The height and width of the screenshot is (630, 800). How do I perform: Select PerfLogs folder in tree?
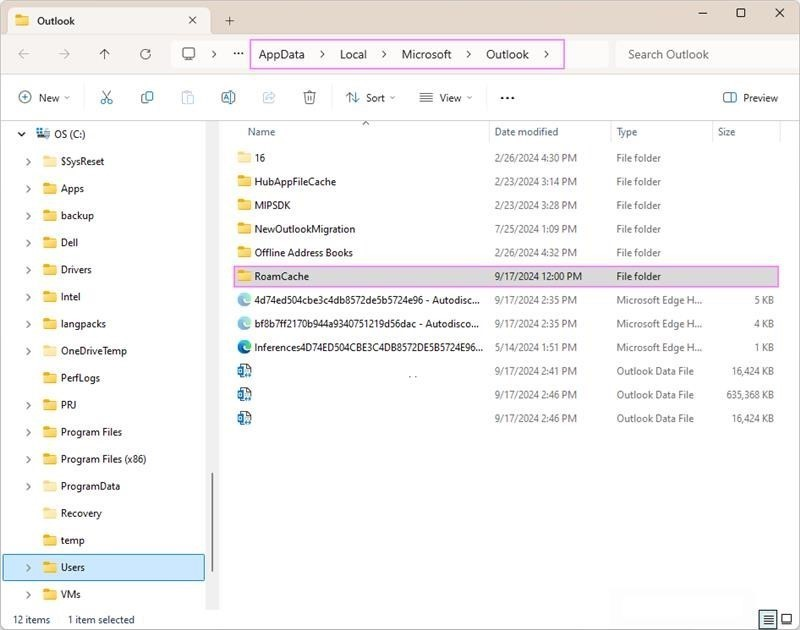tap(80, 377)
